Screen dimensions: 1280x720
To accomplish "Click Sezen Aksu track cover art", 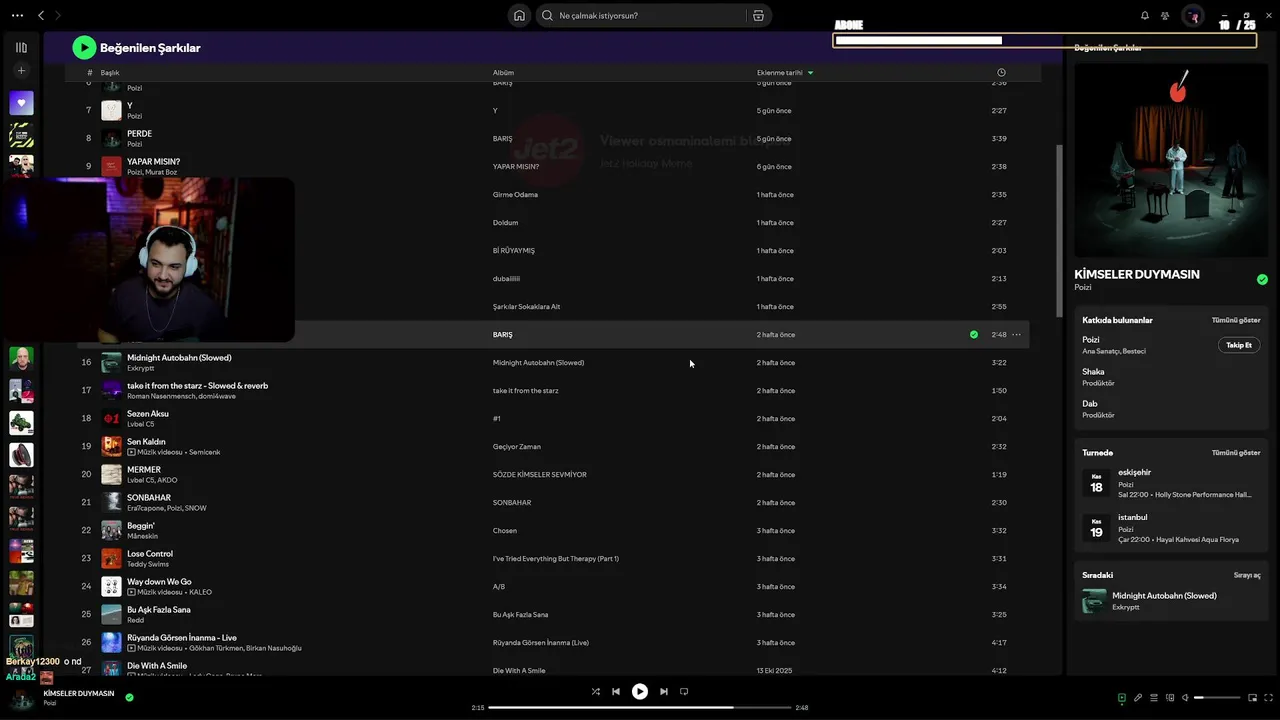I will (111, 418).
